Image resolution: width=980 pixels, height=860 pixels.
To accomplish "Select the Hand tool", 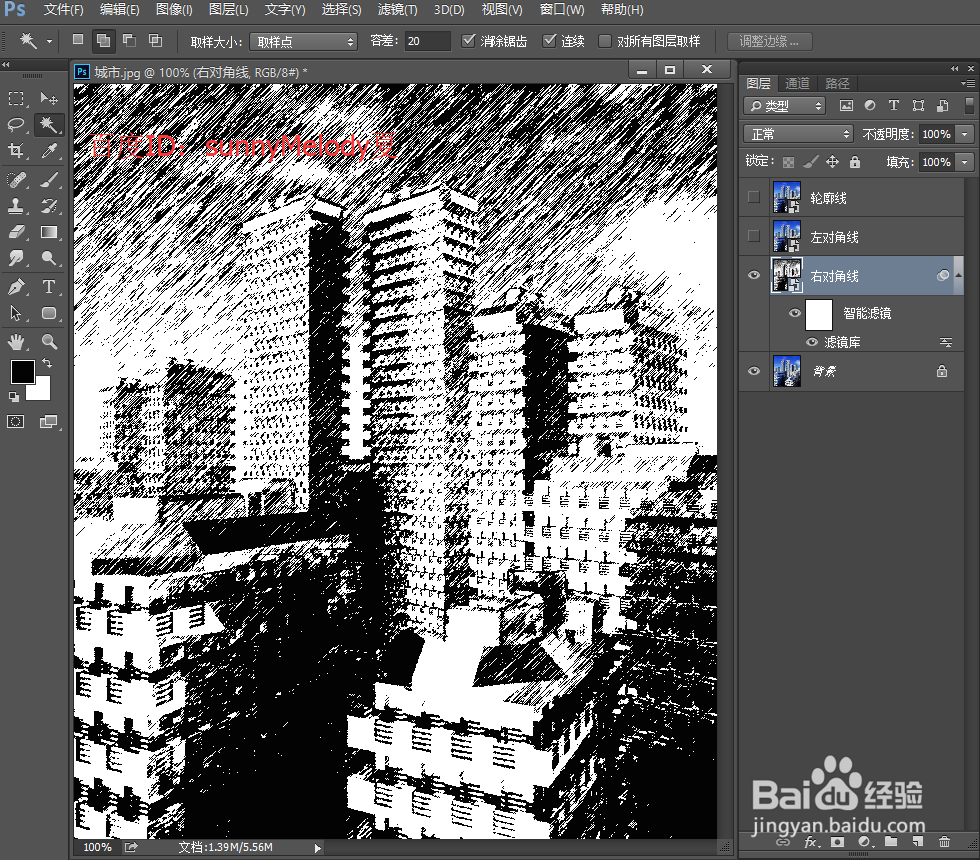I will tap(16, 341).
